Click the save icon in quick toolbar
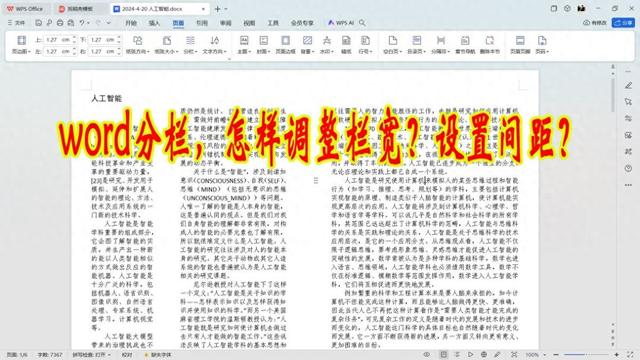The image size is (640, 360). click(38, 23)
